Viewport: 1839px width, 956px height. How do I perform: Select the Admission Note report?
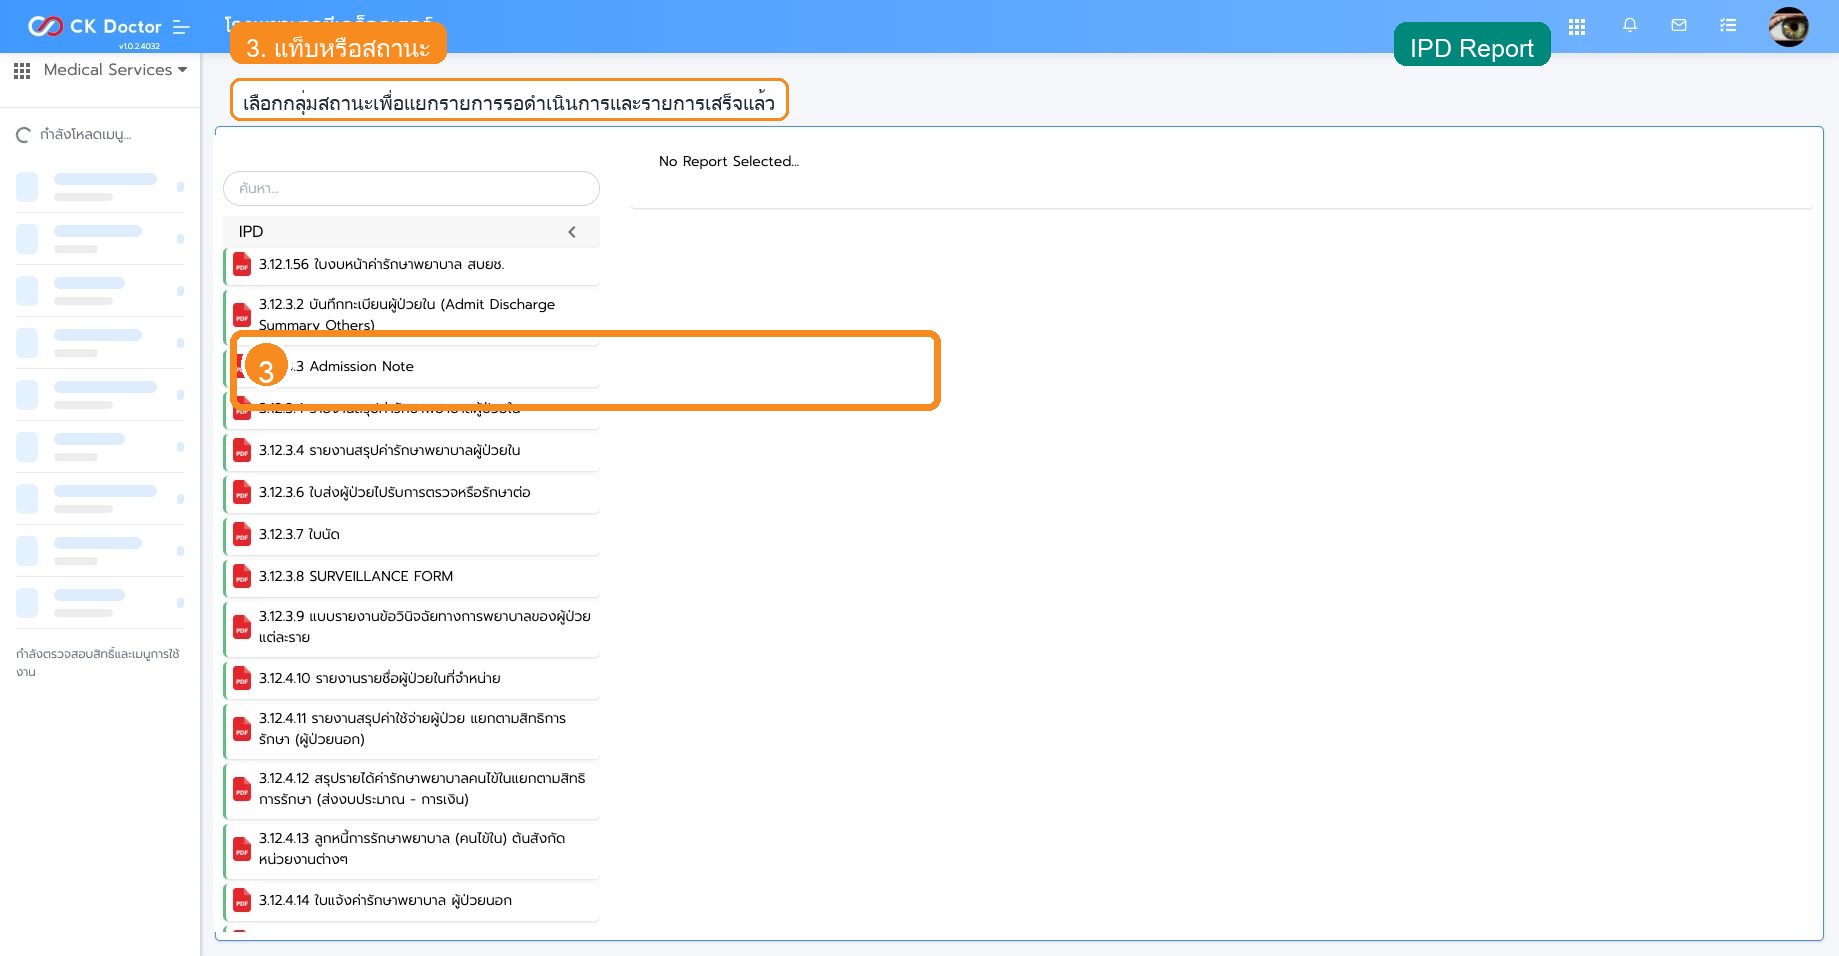pyautogui.click(x=412, y=367)
